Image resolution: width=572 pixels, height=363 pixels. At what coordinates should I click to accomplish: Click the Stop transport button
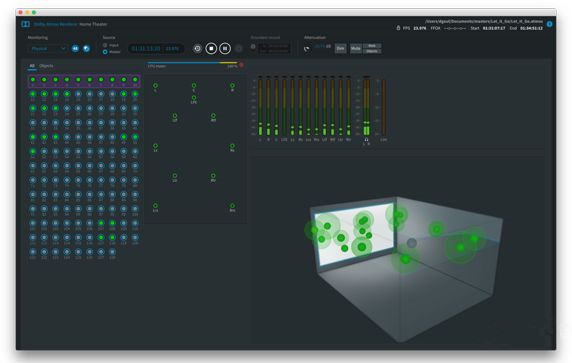click(x=211, y=49)
